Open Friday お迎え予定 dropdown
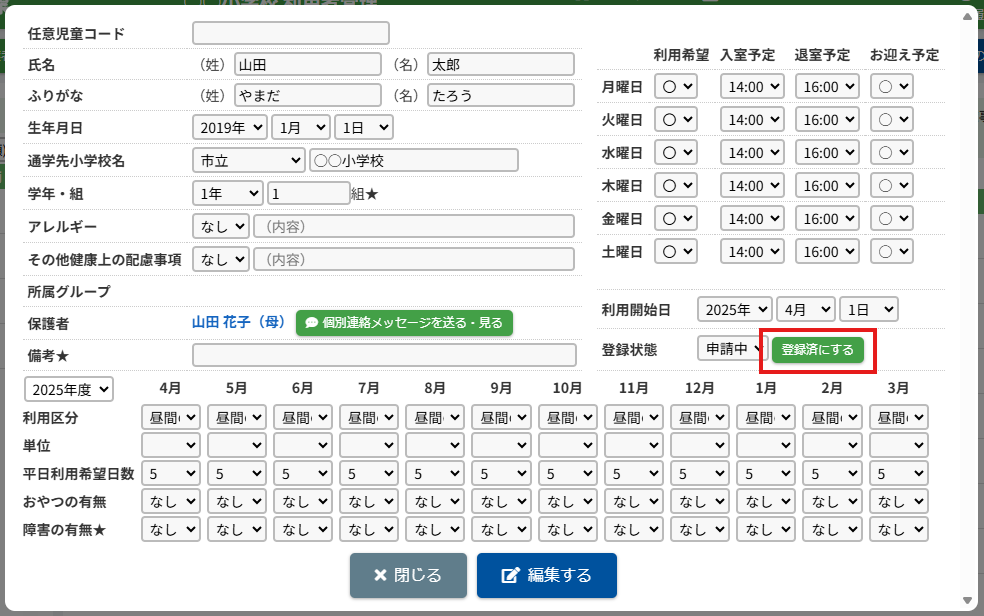Viewport: 984px width, 616px height. (892, 218)
